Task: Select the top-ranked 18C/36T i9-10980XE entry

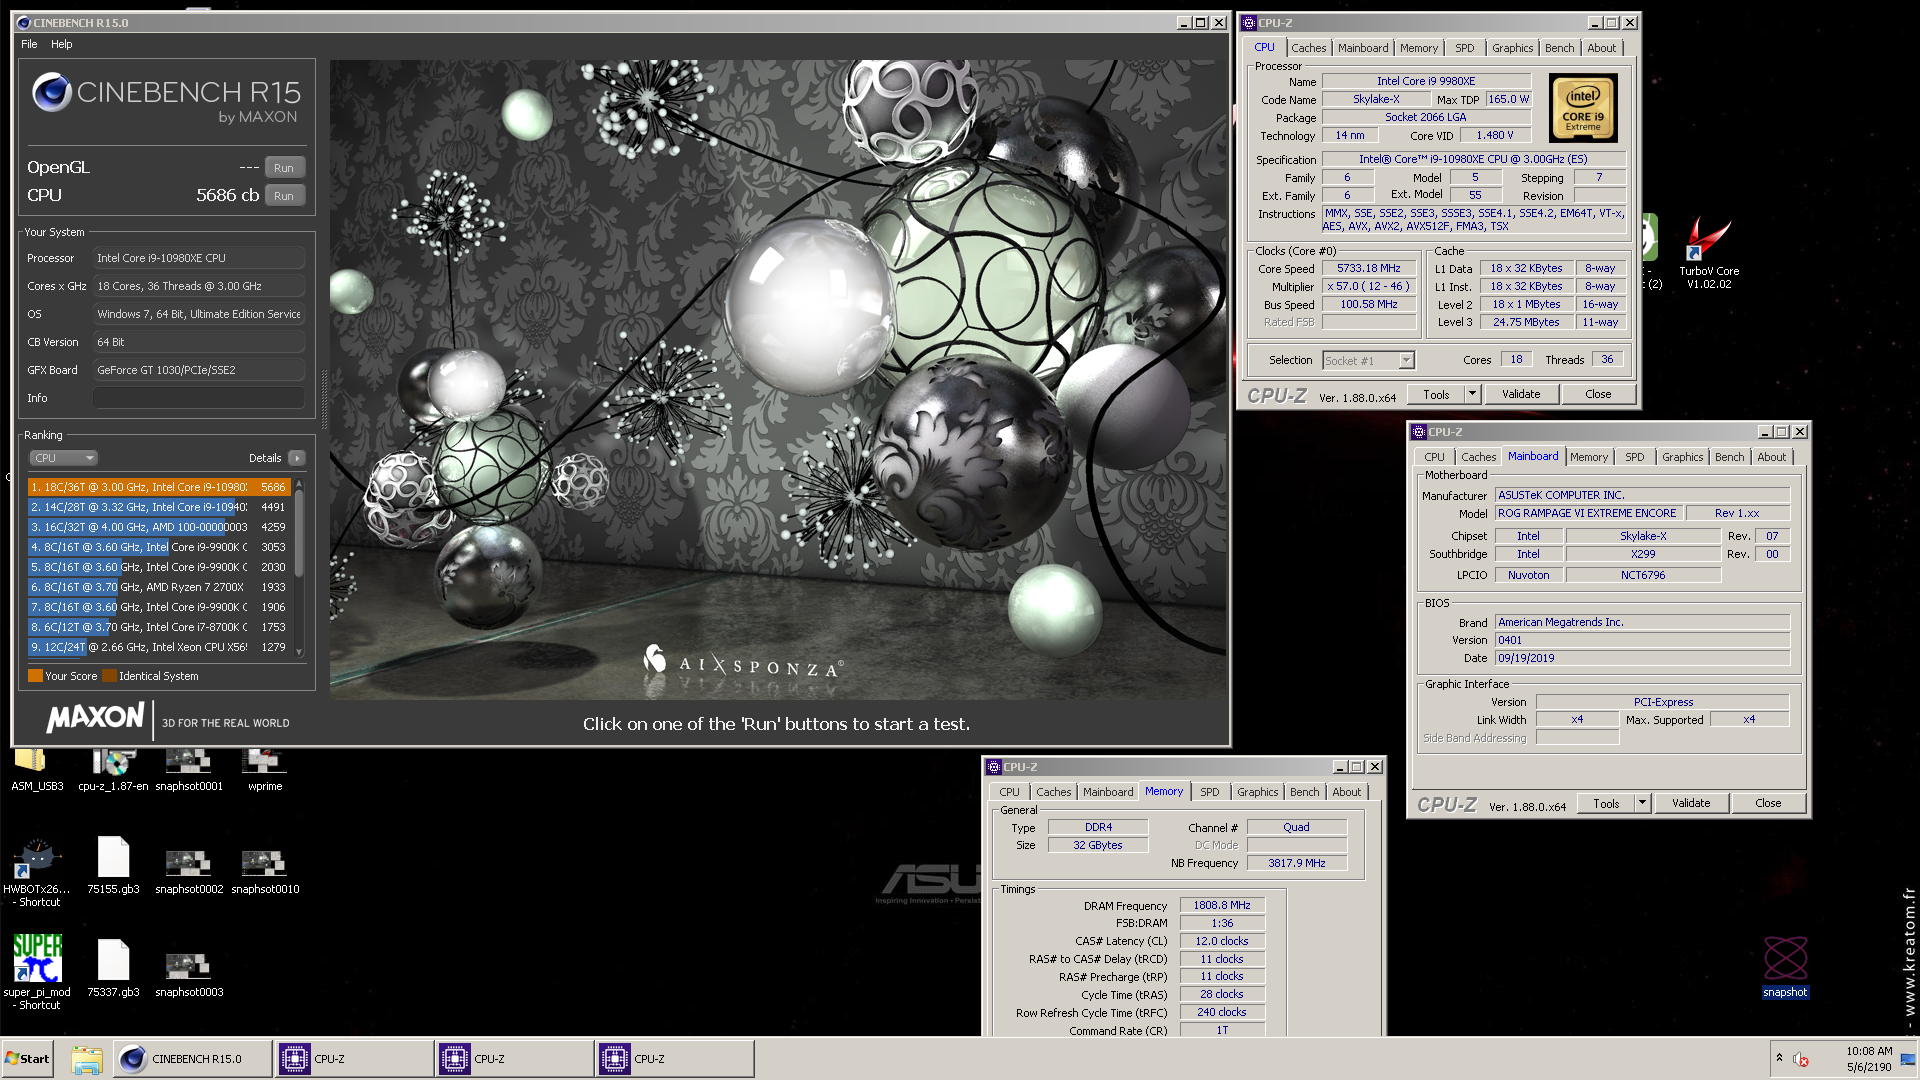Action: coord(159,487)
